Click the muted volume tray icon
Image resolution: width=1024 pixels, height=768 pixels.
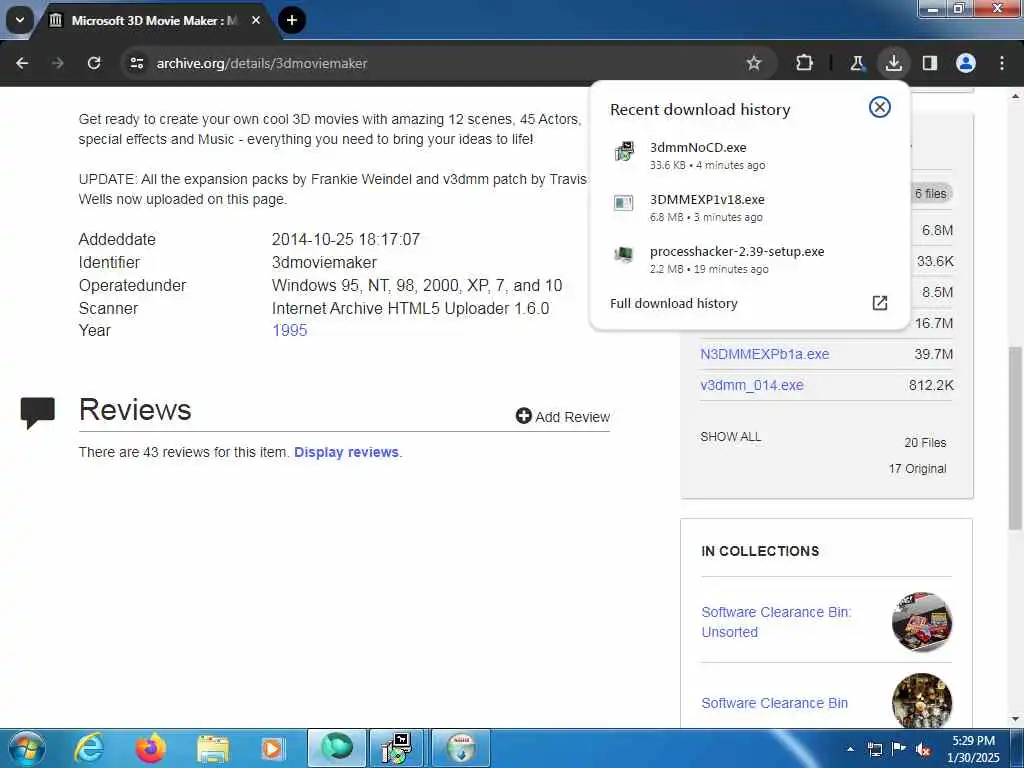923,749
